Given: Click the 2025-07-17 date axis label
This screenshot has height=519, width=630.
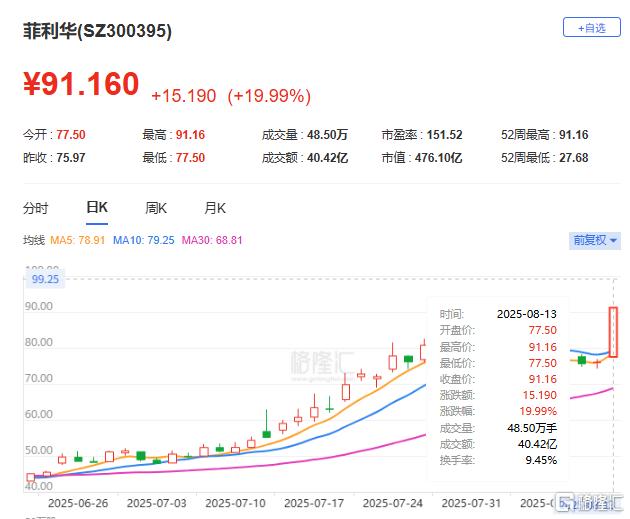Looking at the screenshot, I should click(x=314, y=503).
